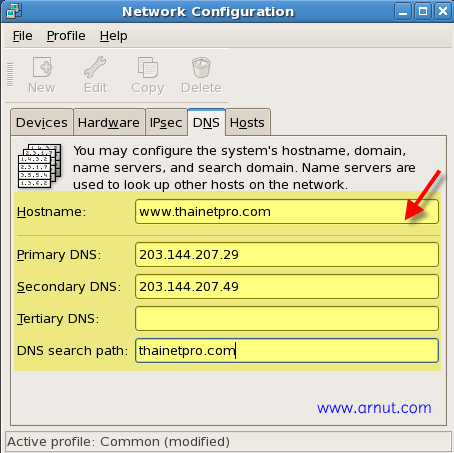Open the Help menu
The image size is (454, 453).
(x=113, y=36)
